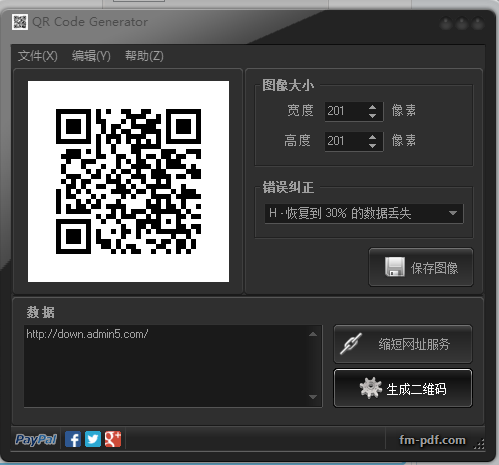Open the 编辑(Y) menu

pos(91,56)
